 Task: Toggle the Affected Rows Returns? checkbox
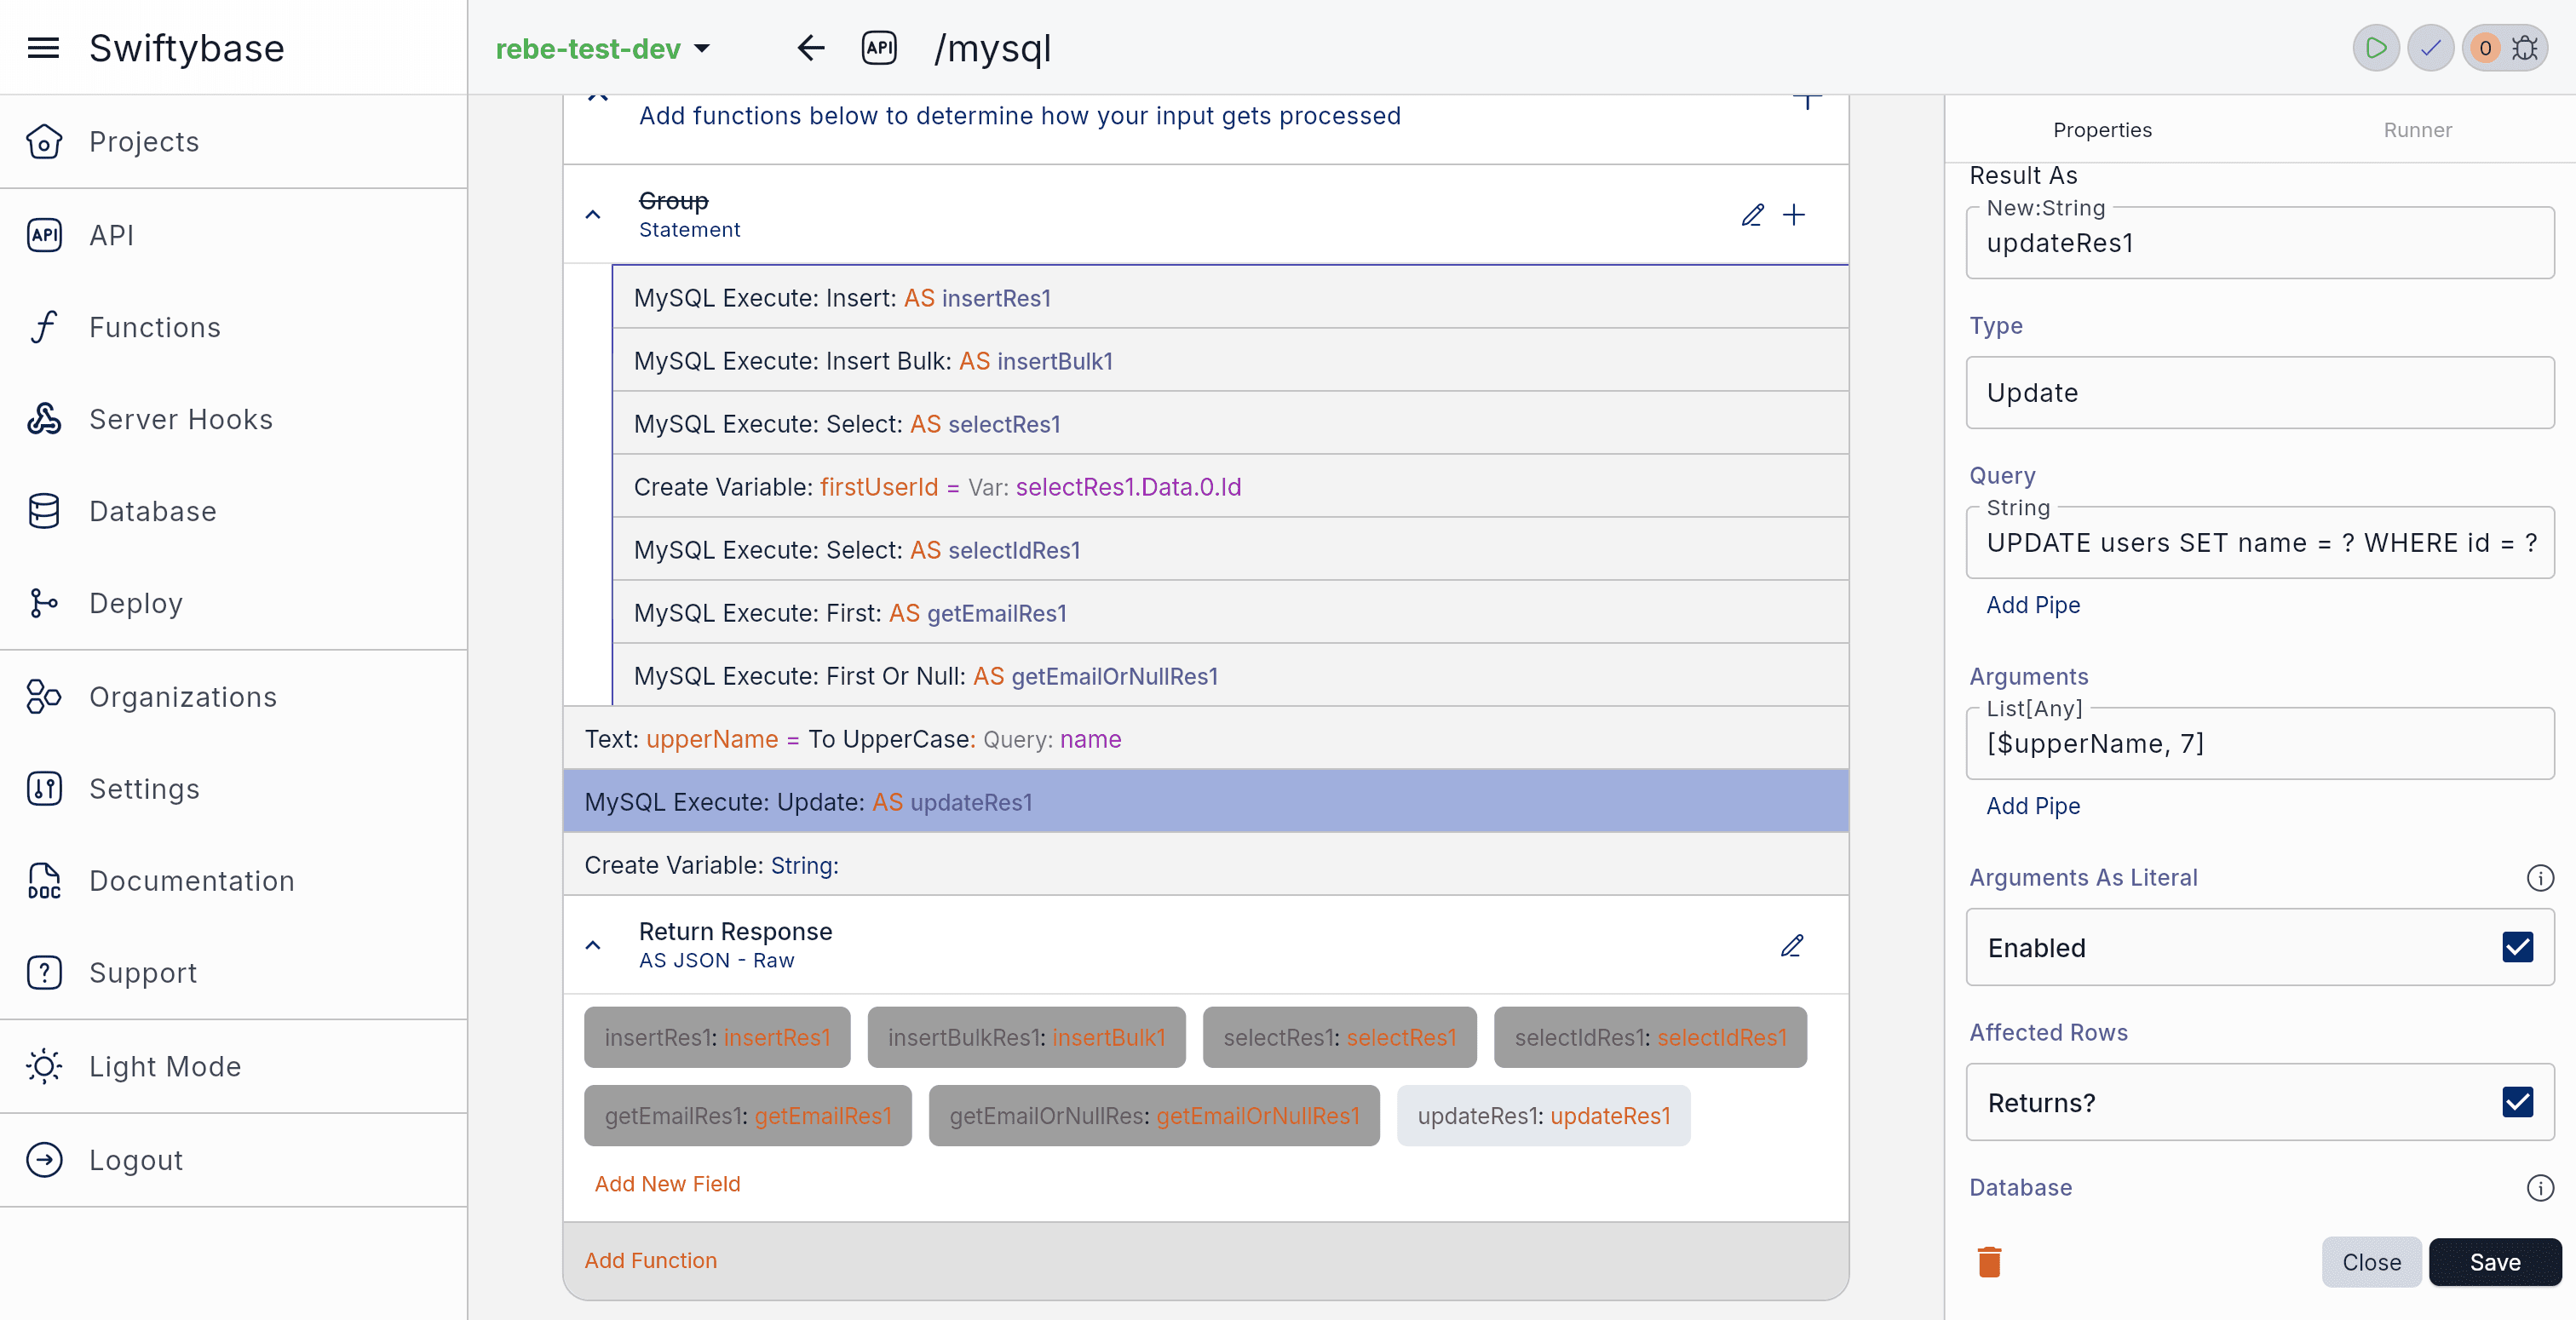[x=2518, y=1102]
